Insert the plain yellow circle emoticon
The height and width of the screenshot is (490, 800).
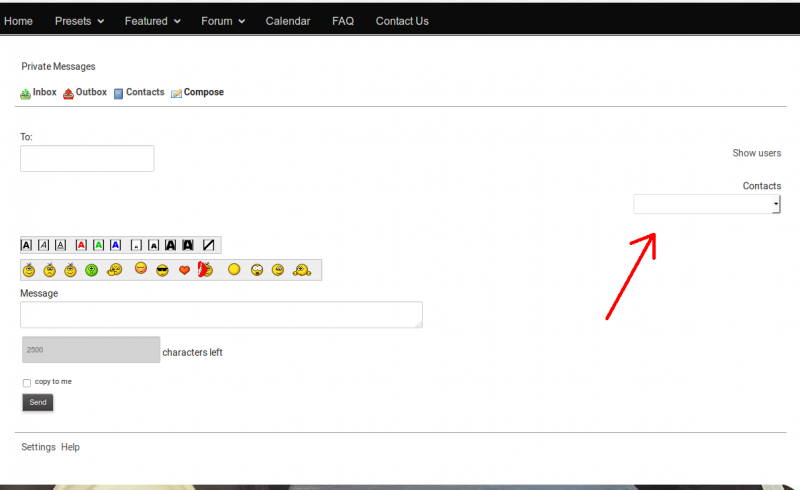point(234,270)
